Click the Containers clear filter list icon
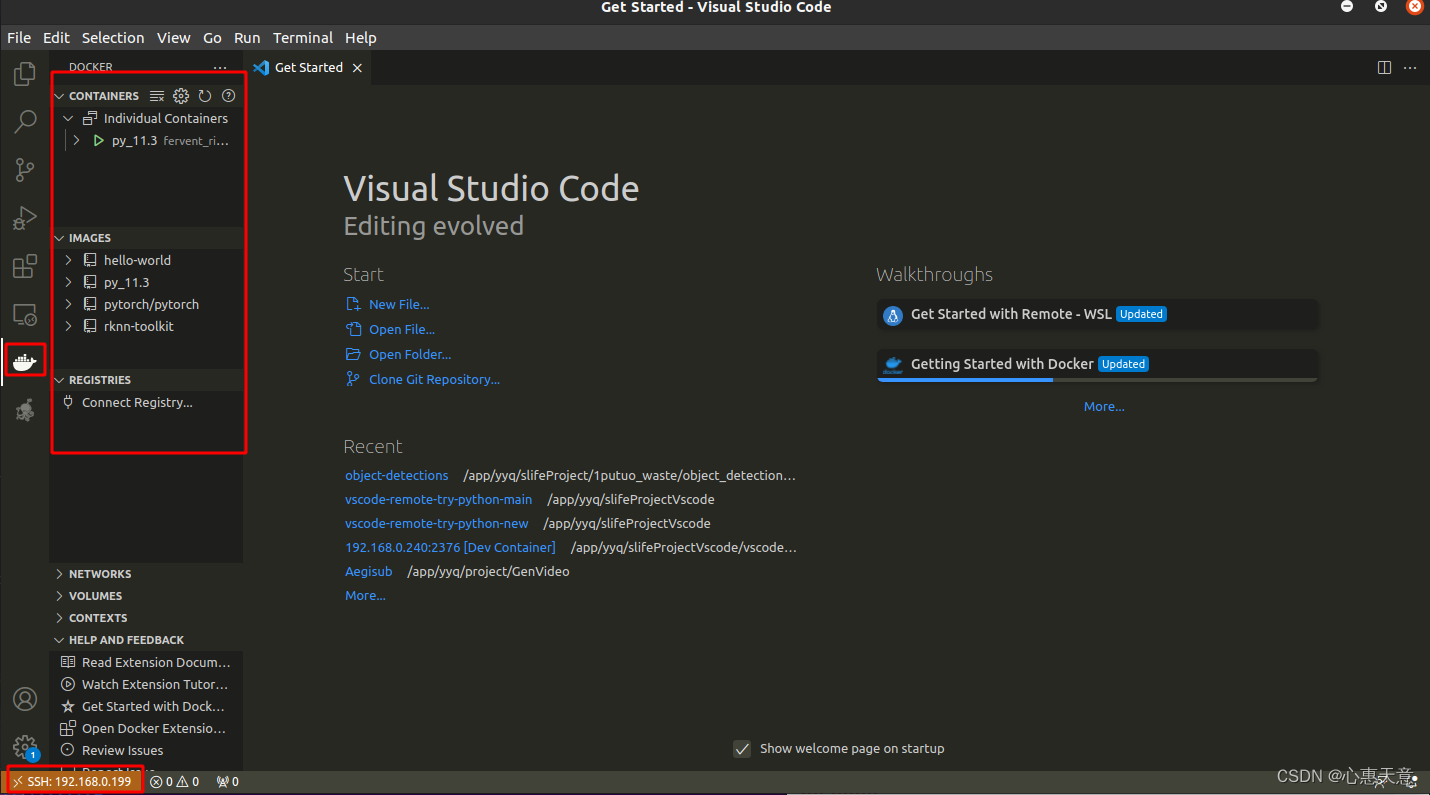 click(157, 96)
